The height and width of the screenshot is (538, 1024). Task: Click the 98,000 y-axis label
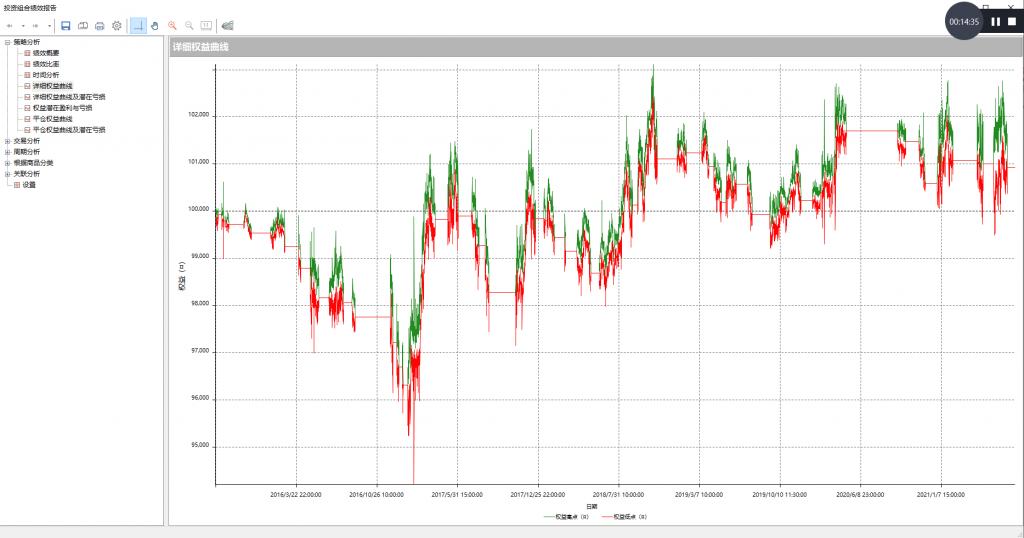click(x=200, y=304)
